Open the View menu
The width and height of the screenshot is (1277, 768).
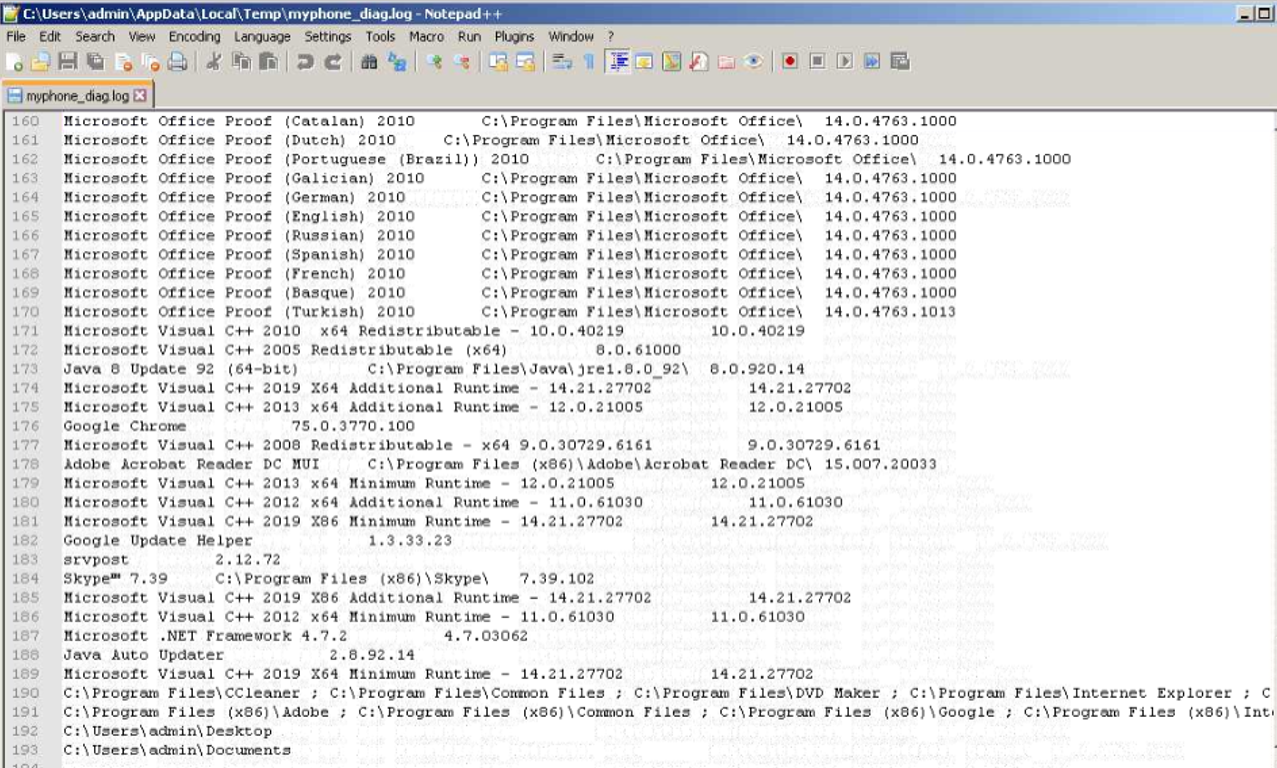(142, 36)
